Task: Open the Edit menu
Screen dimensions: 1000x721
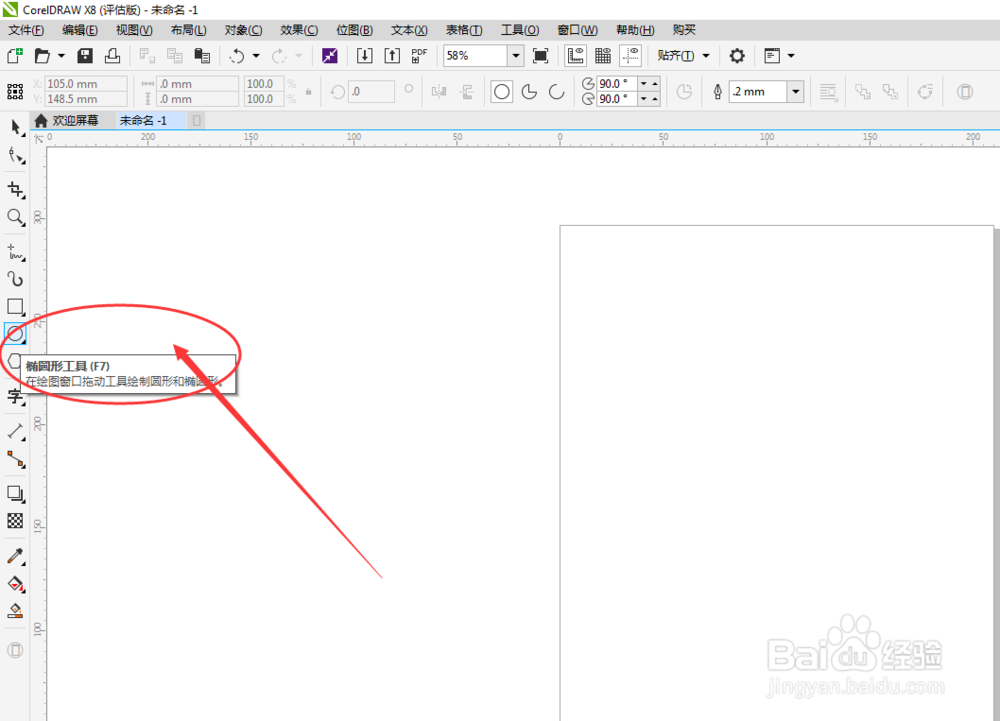Action: 80,30
